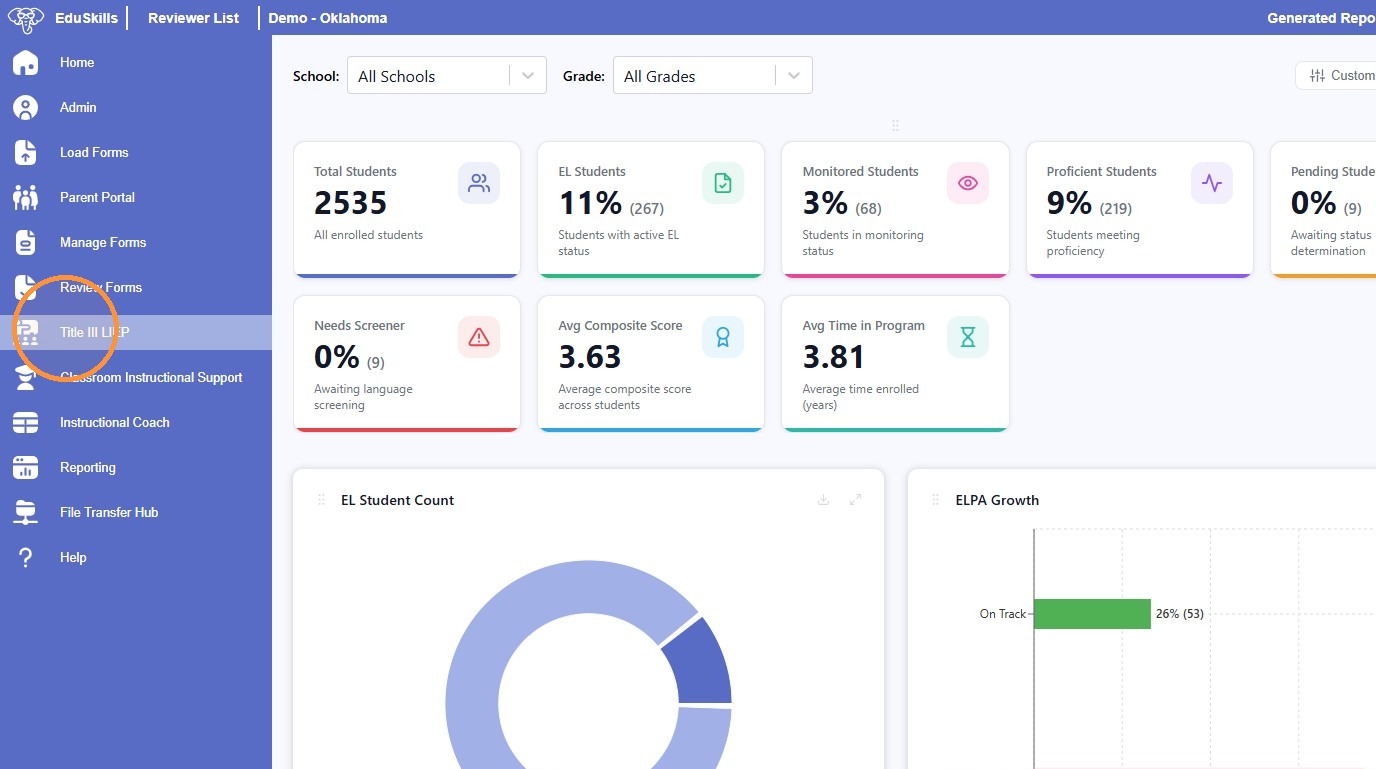
Task: Select the Admin user icon
Action: pyautogui.click(x=25, y=107)
